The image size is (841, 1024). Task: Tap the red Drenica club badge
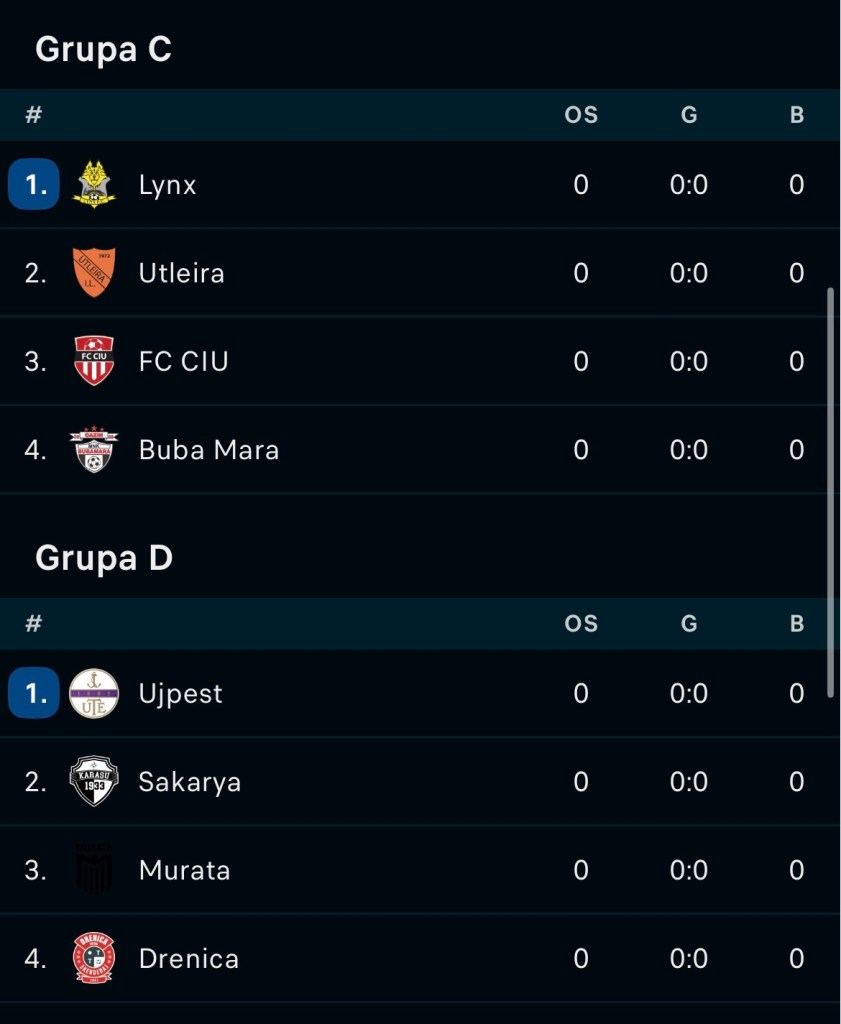[x=94, y=958]
